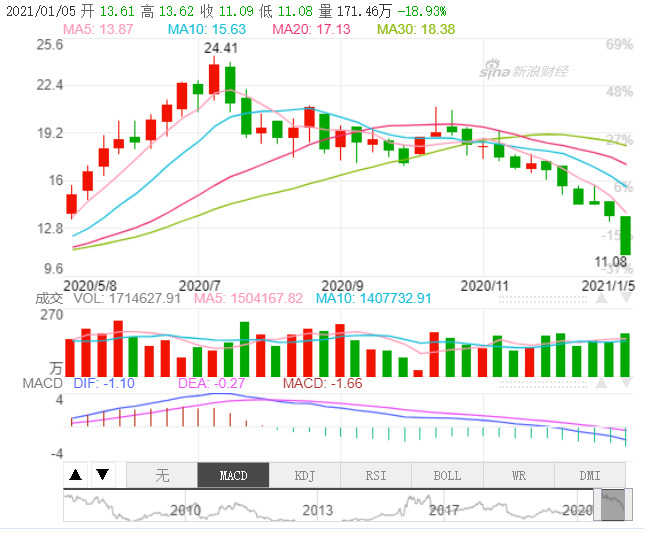
Task: Click the 12.8 price axis label
Action: (50, 228)
